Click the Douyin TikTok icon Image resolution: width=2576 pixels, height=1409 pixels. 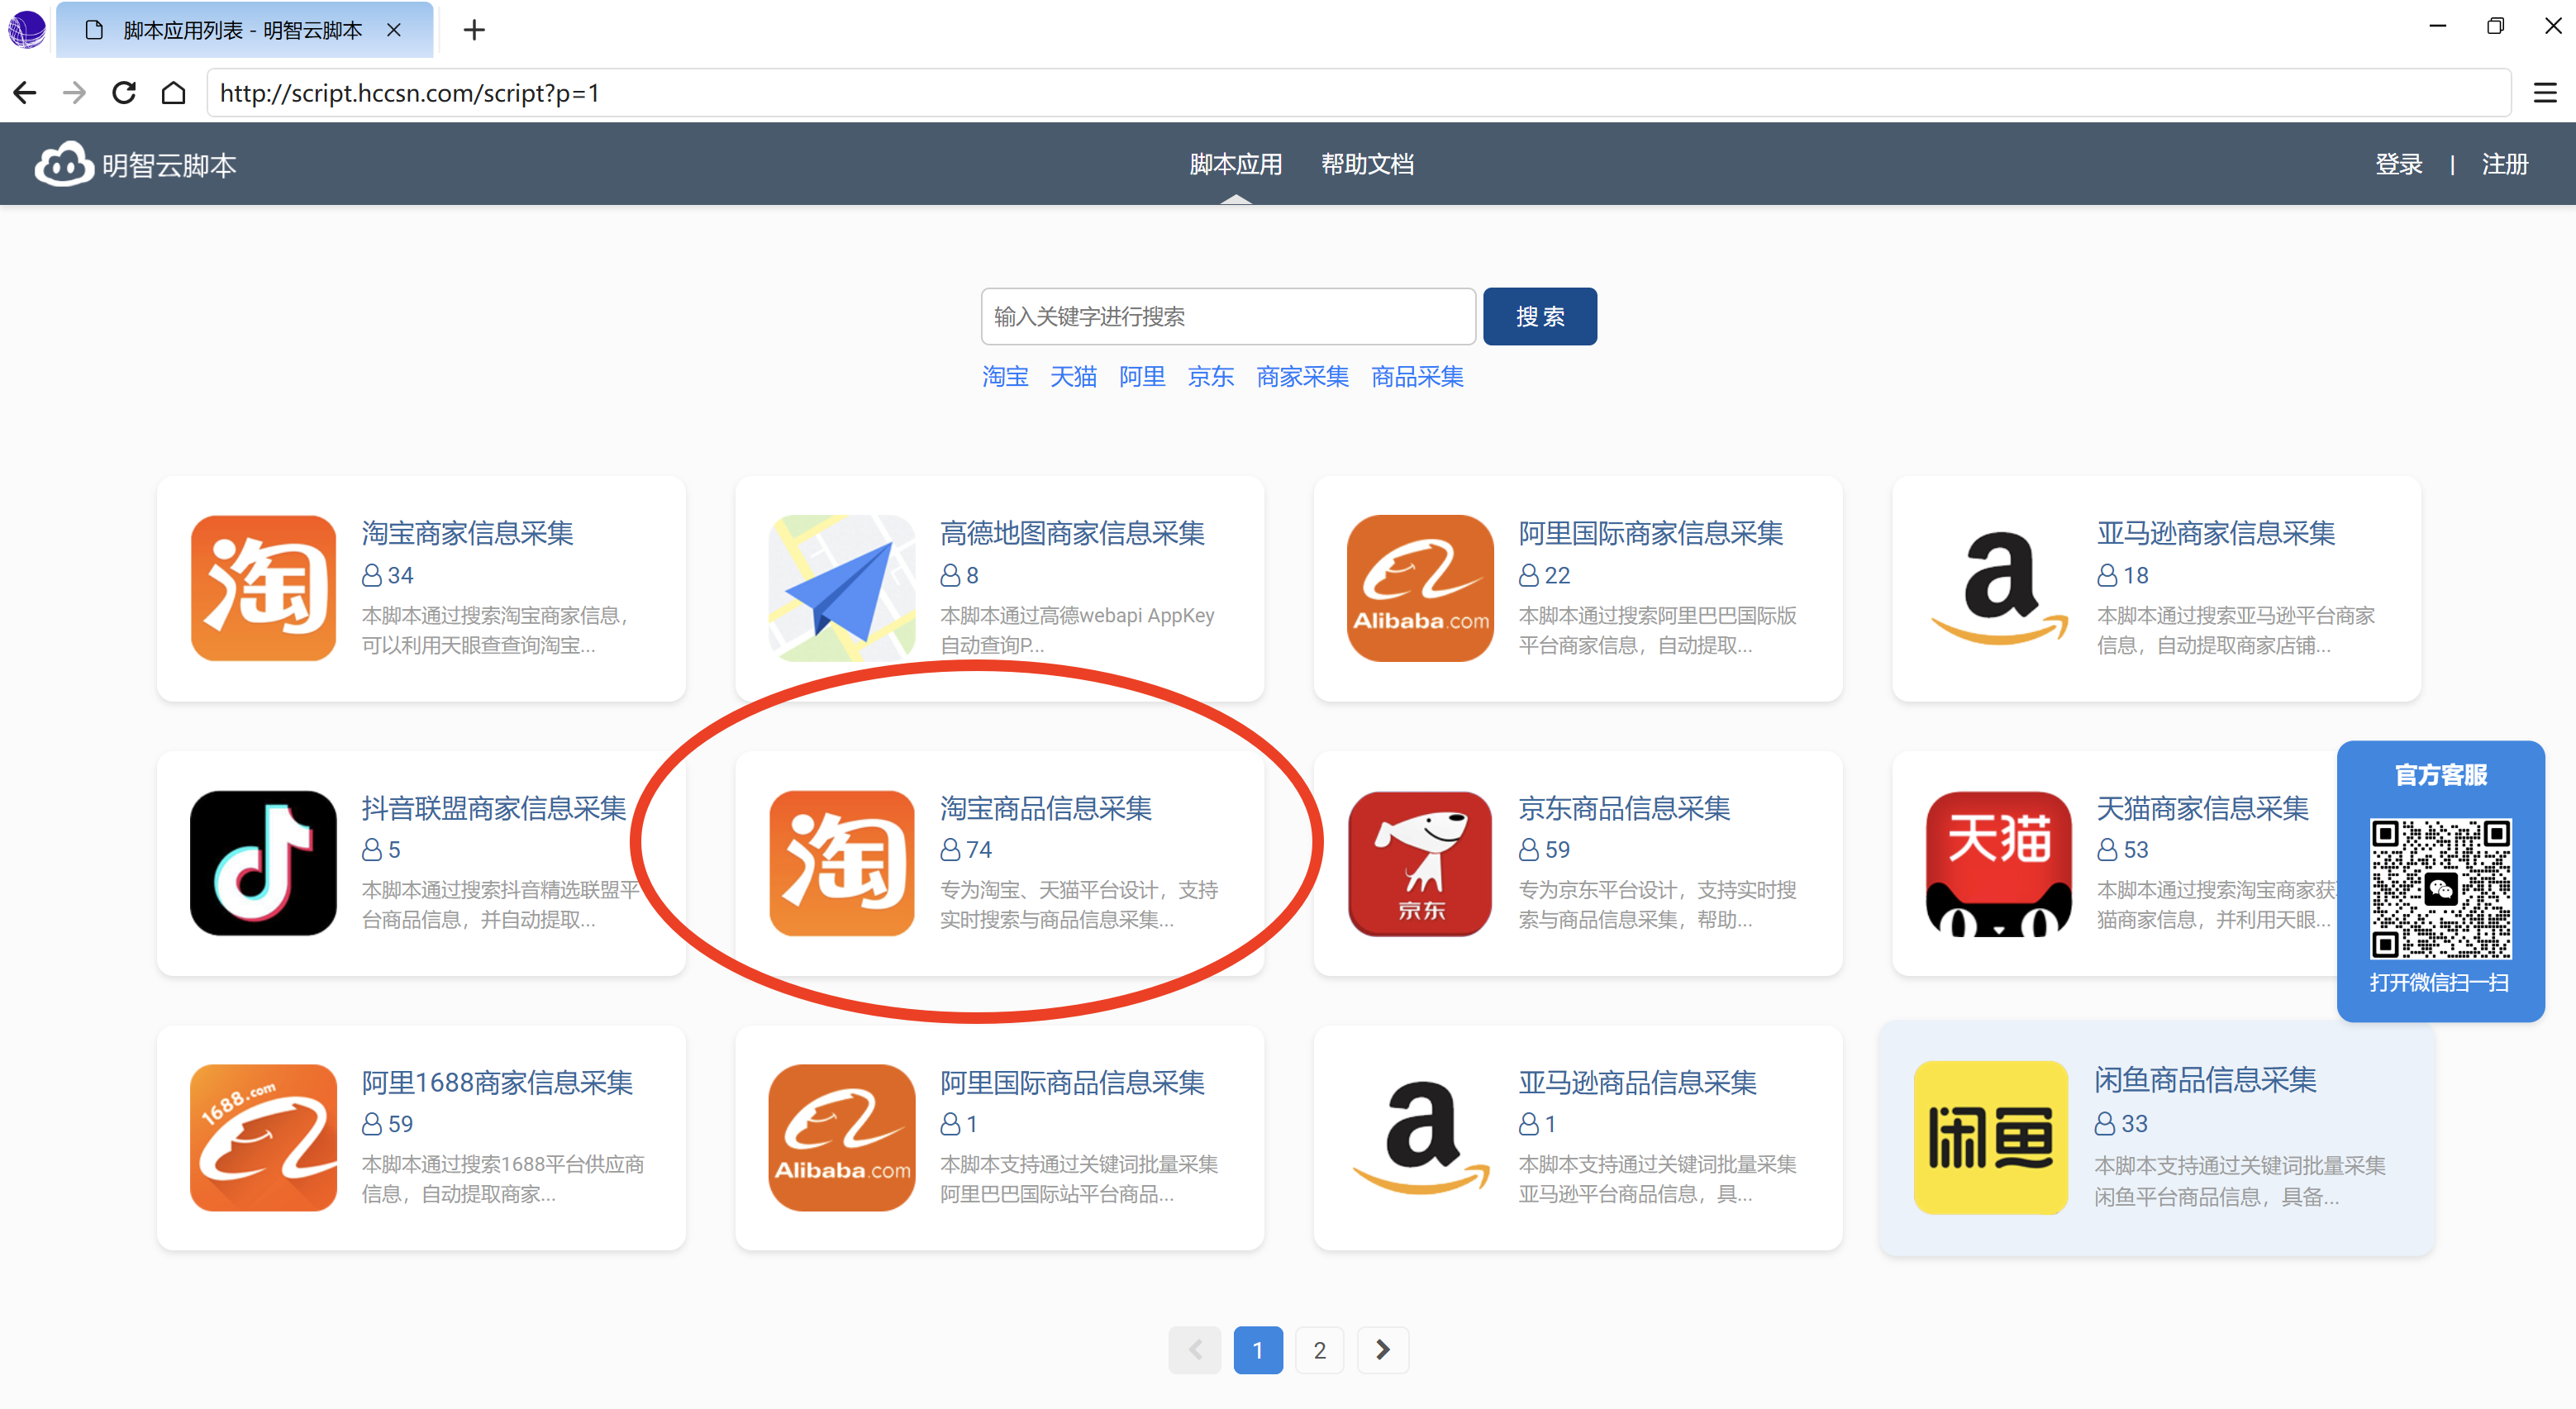pos(263,863)
